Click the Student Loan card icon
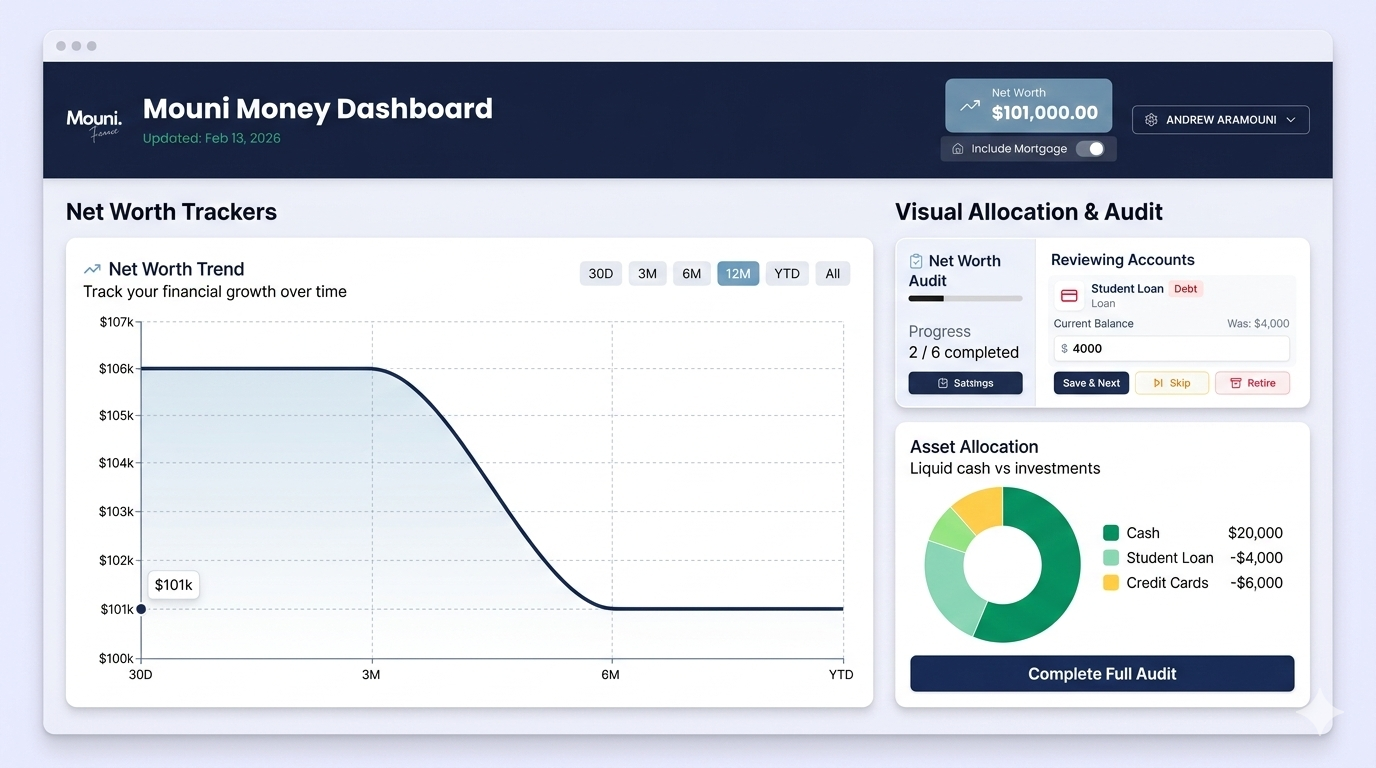The width and height of the screenshot is (1376, 768). [1069, 296]
